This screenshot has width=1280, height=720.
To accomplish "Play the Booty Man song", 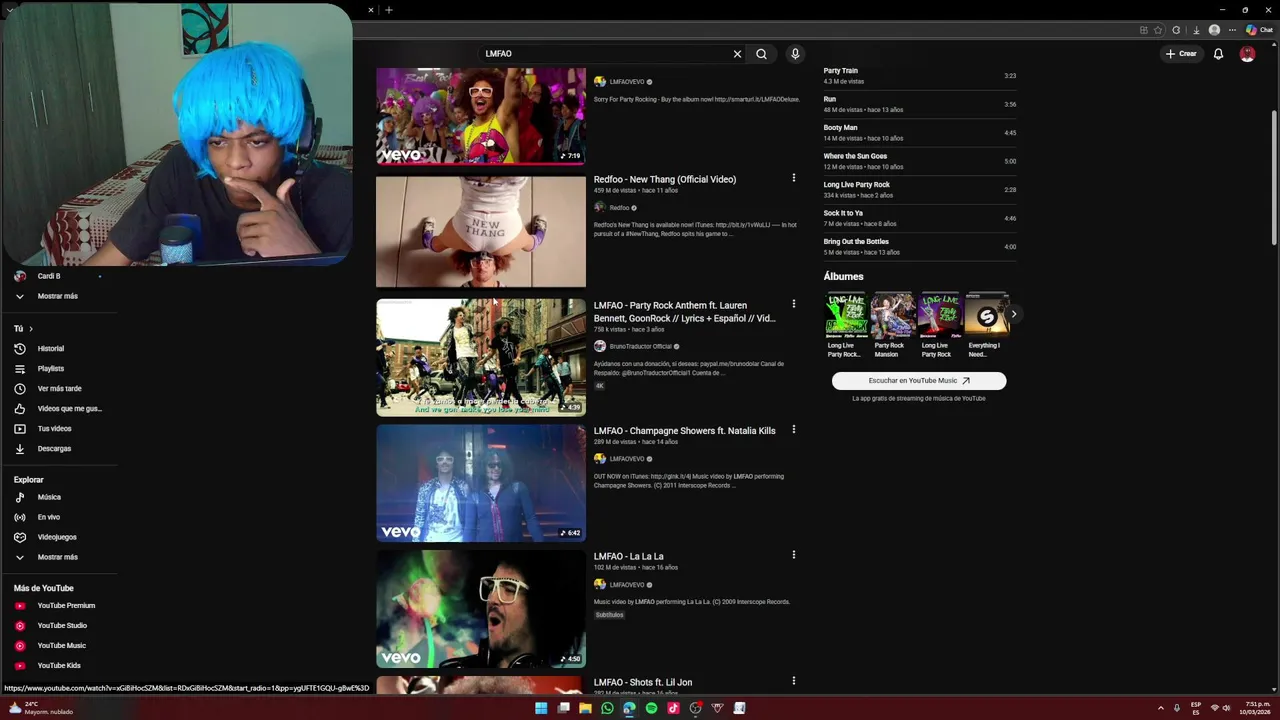I will (x=920, y=133).
